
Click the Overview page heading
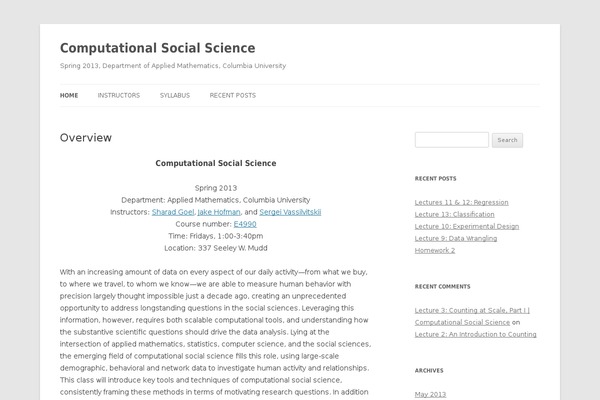tap(86, 138)
